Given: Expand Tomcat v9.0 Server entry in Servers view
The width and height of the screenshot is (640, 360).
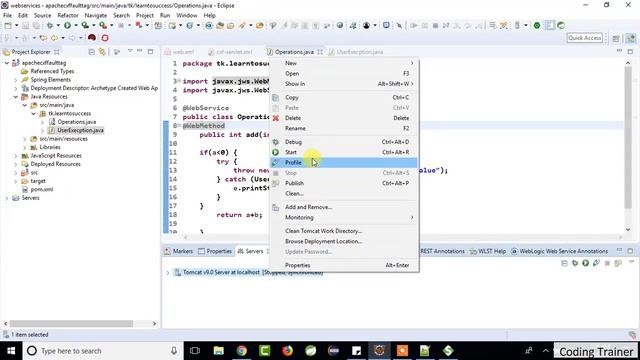Looking at the screenshot, I should tap(168, 273).
